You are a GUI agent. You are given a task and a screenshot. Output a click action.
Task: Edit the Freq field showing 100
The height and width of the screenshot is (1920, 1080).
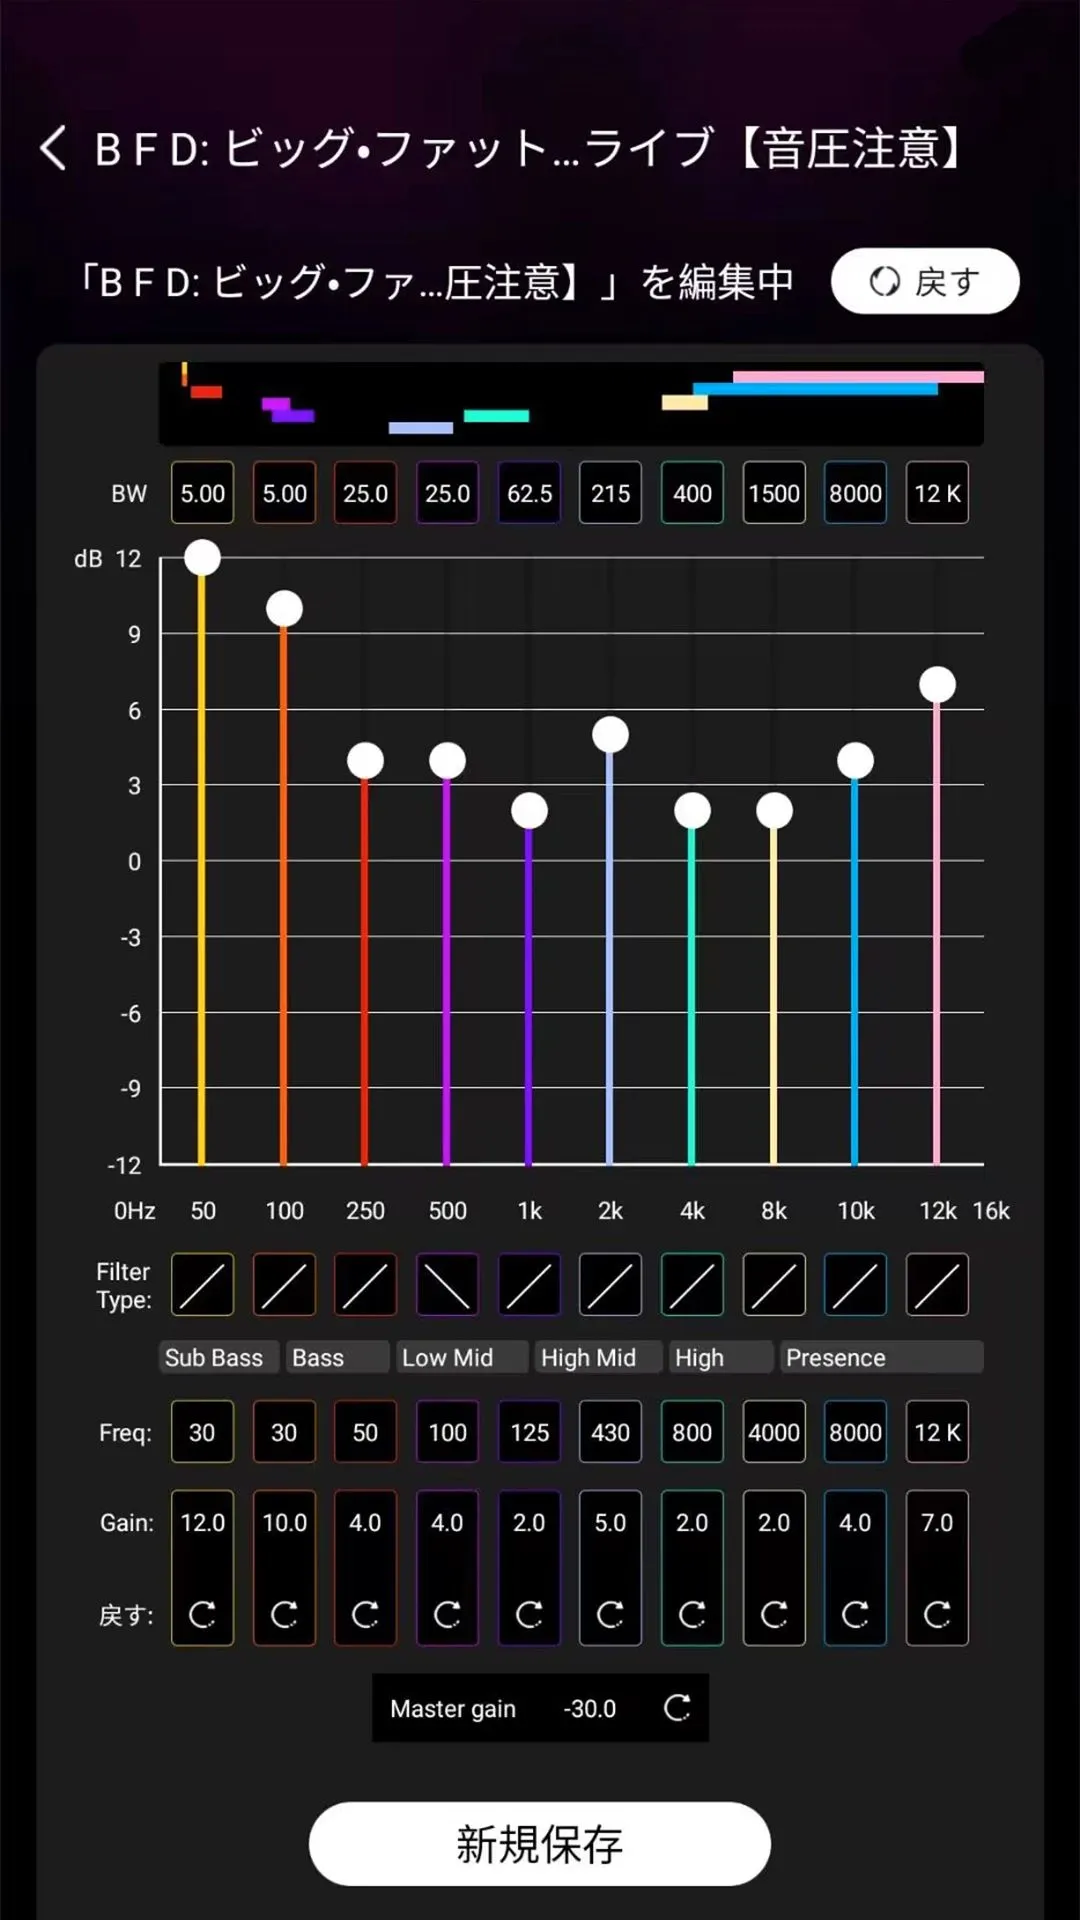point(447,1432)
